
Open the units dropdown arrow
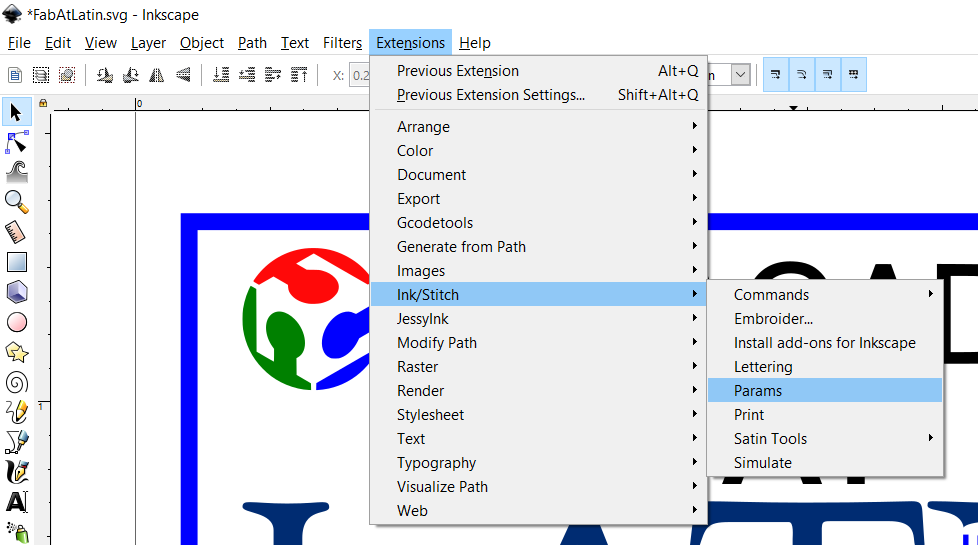pyautogui.click(x=740, y=75)
